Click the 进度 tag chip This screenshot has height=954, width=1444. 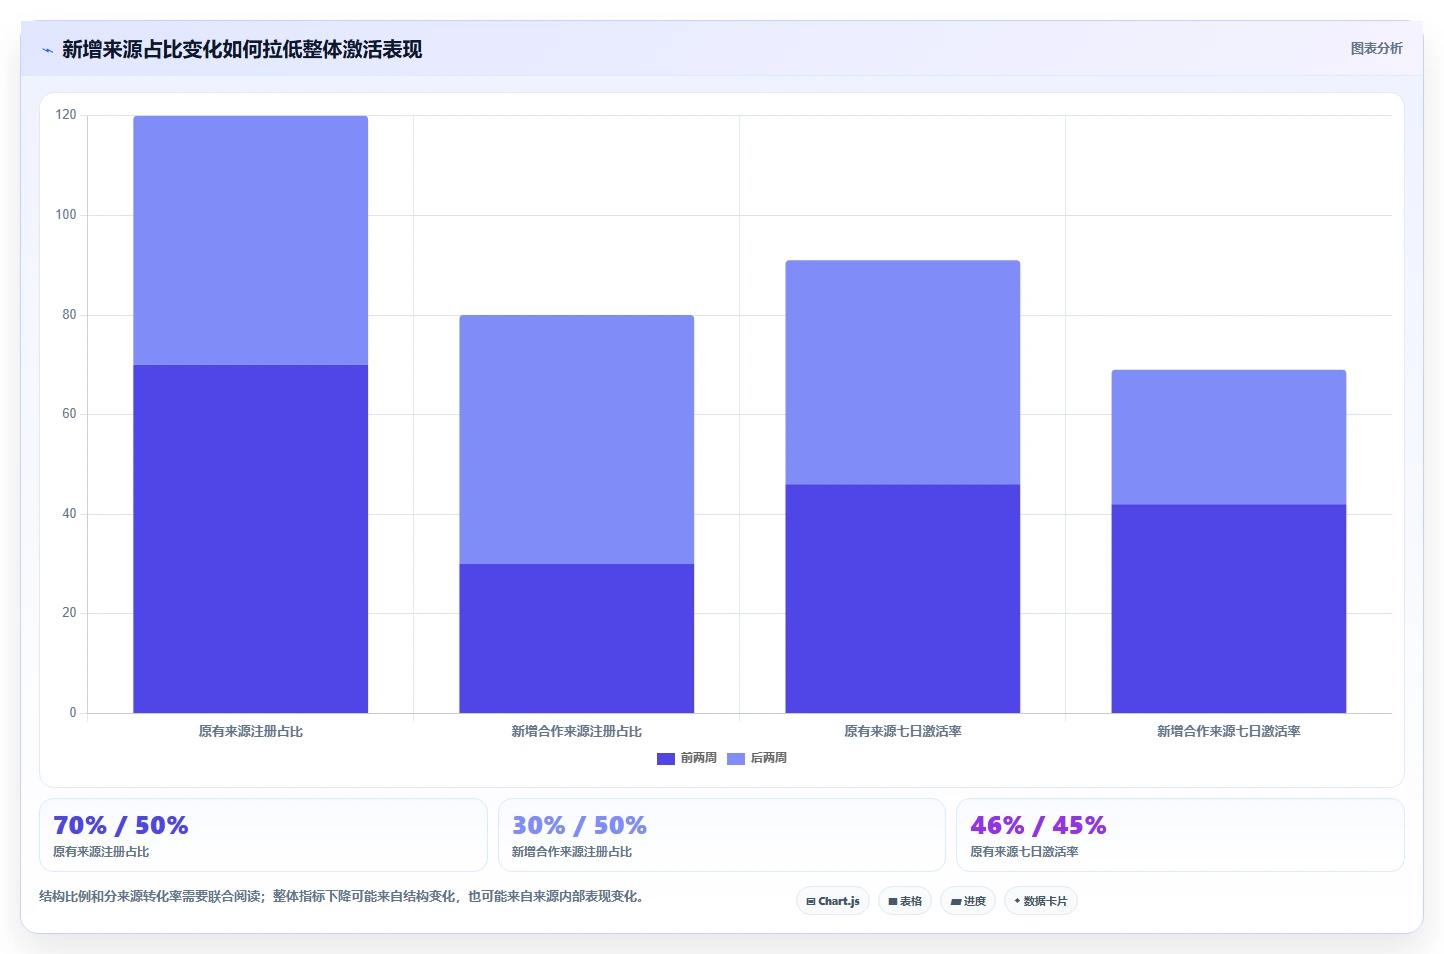(968, 901)
